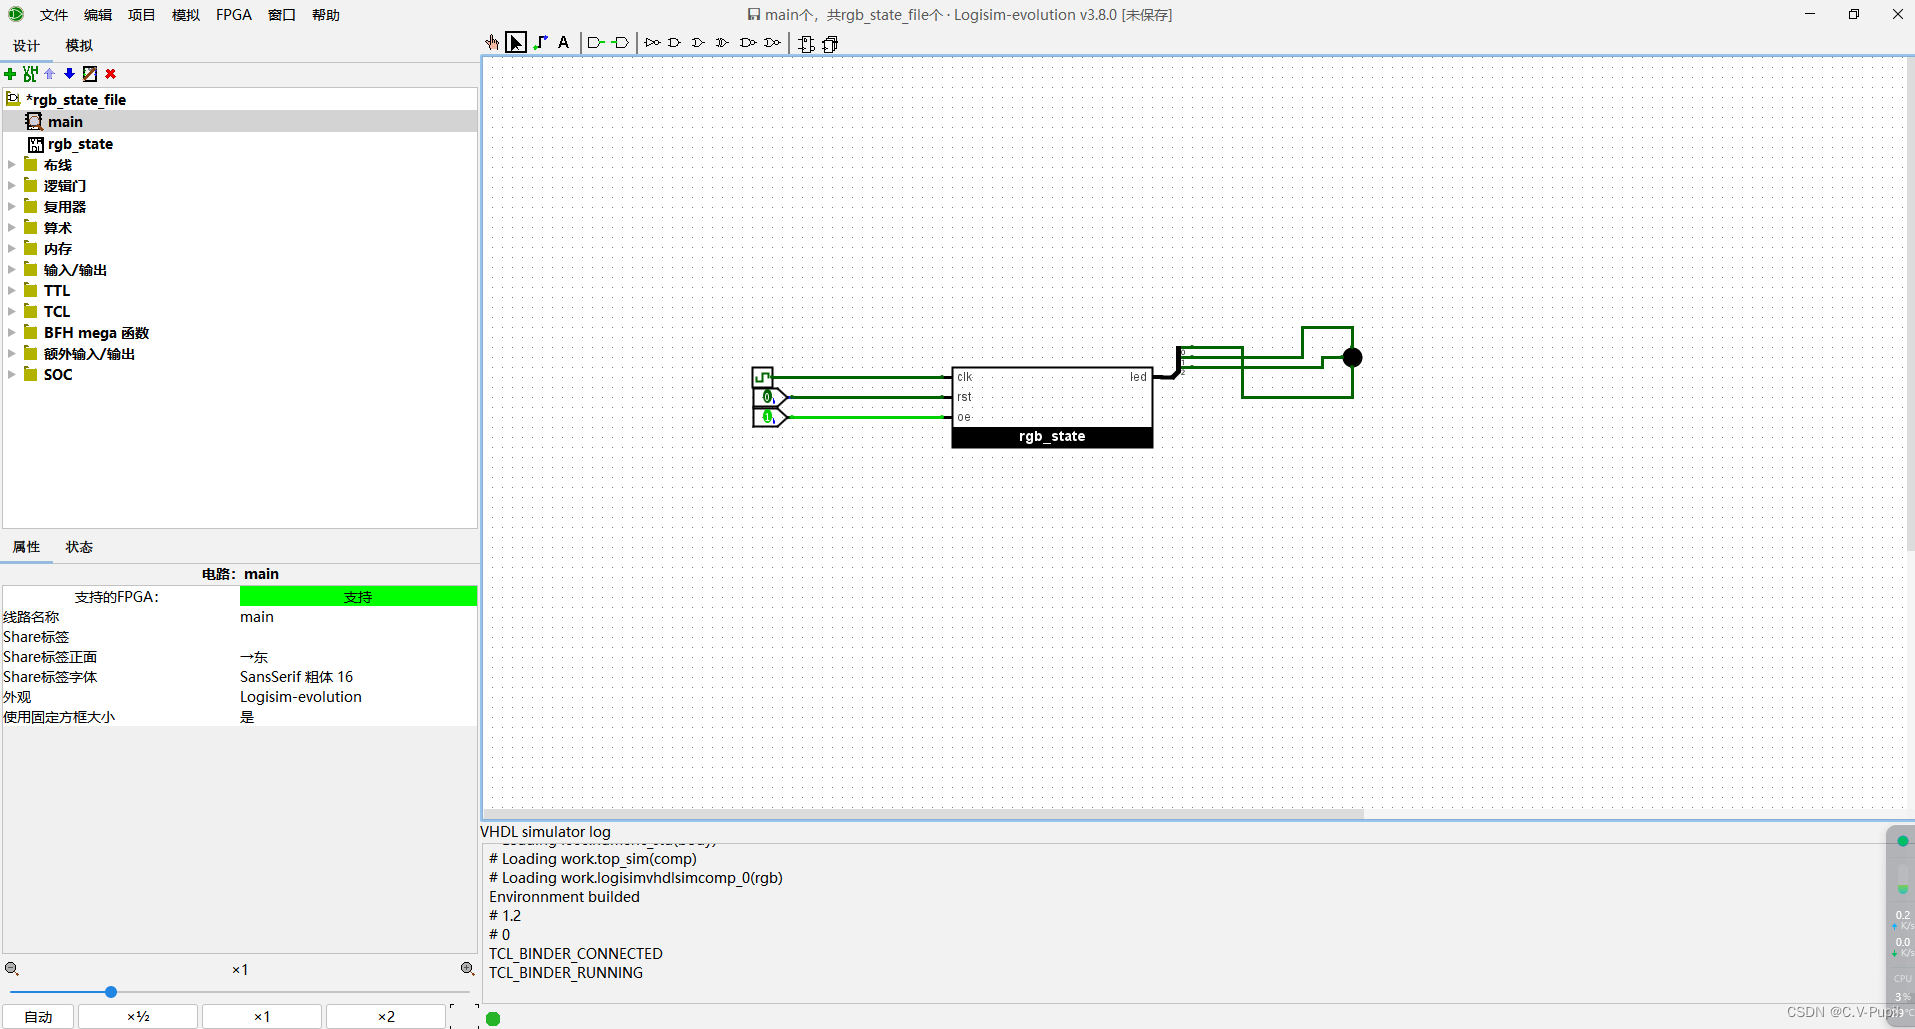Open the FPGA menu
Screen dimensions: 1915x1029
(234, 15)
